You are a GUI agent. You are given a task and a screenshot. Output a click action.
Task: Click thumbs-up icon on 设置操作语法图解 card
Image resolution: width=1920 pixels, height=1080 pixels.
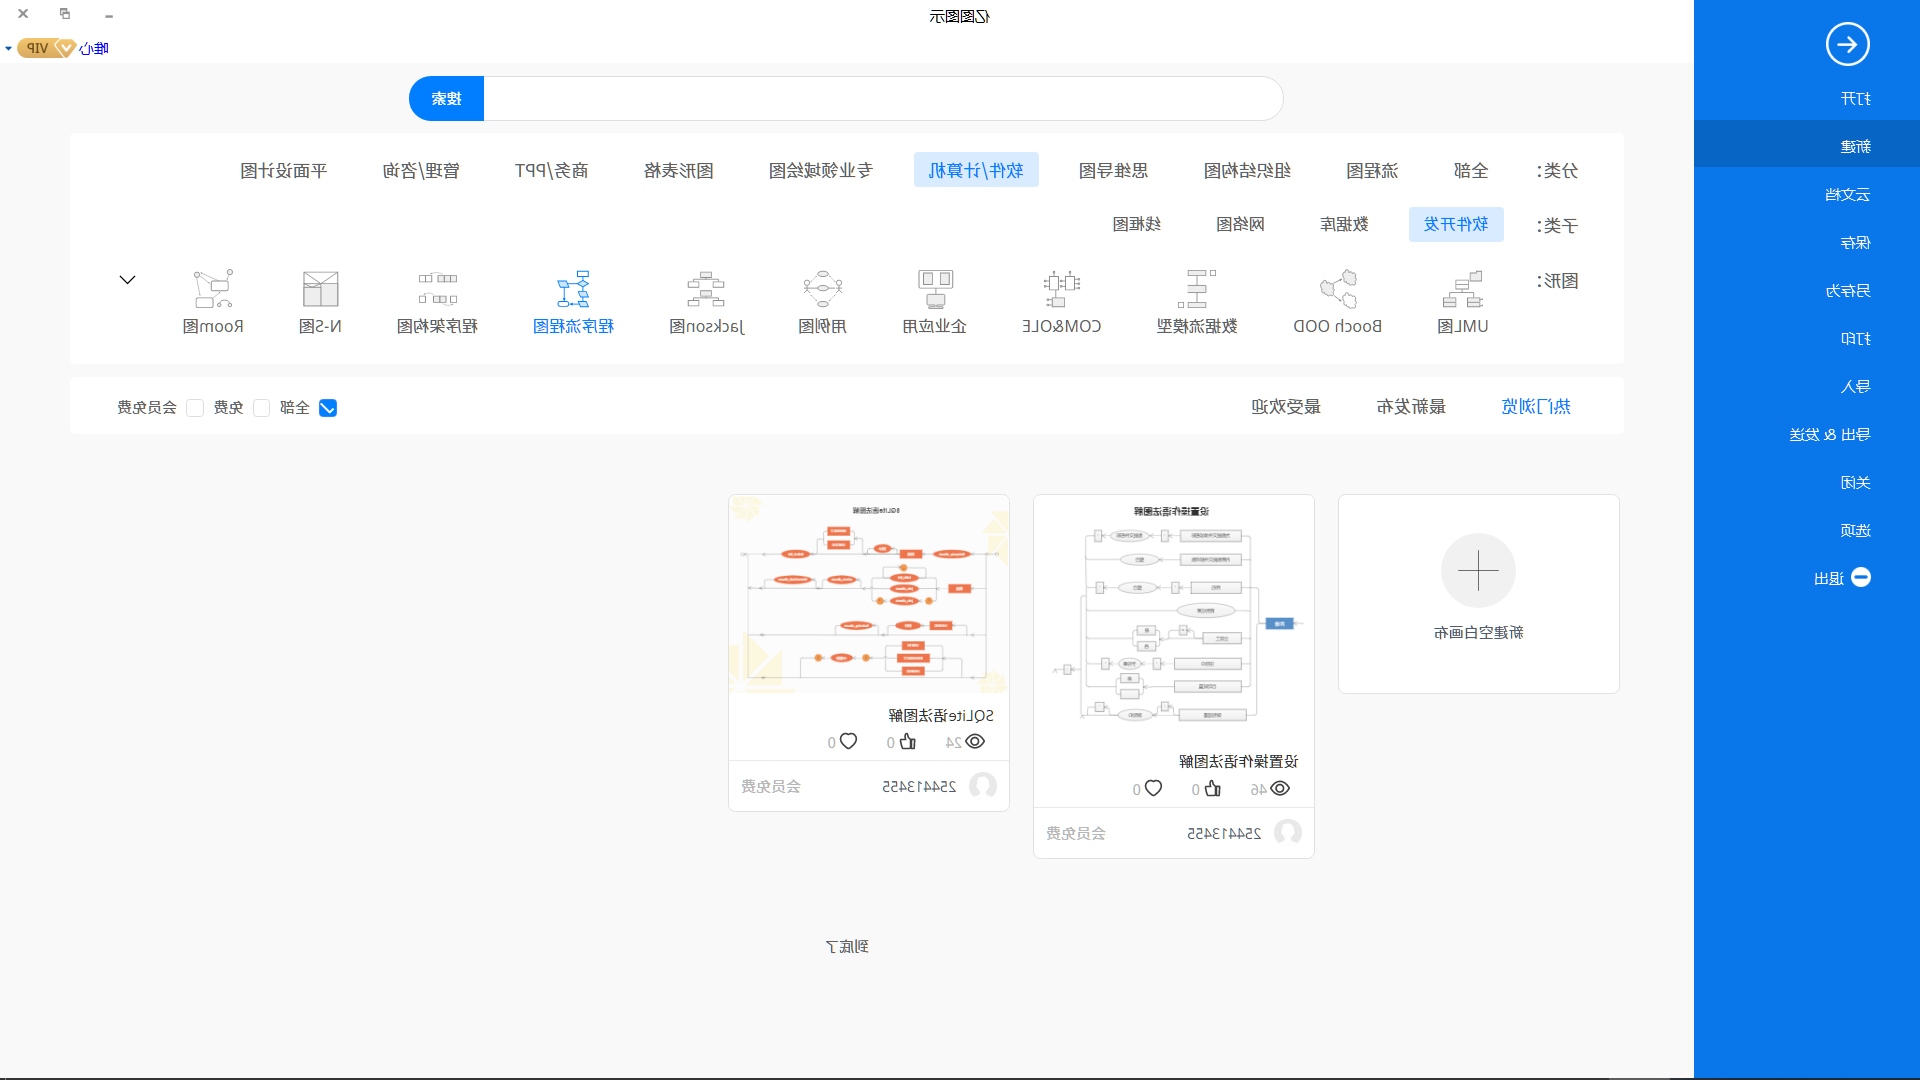(1212, 788)
